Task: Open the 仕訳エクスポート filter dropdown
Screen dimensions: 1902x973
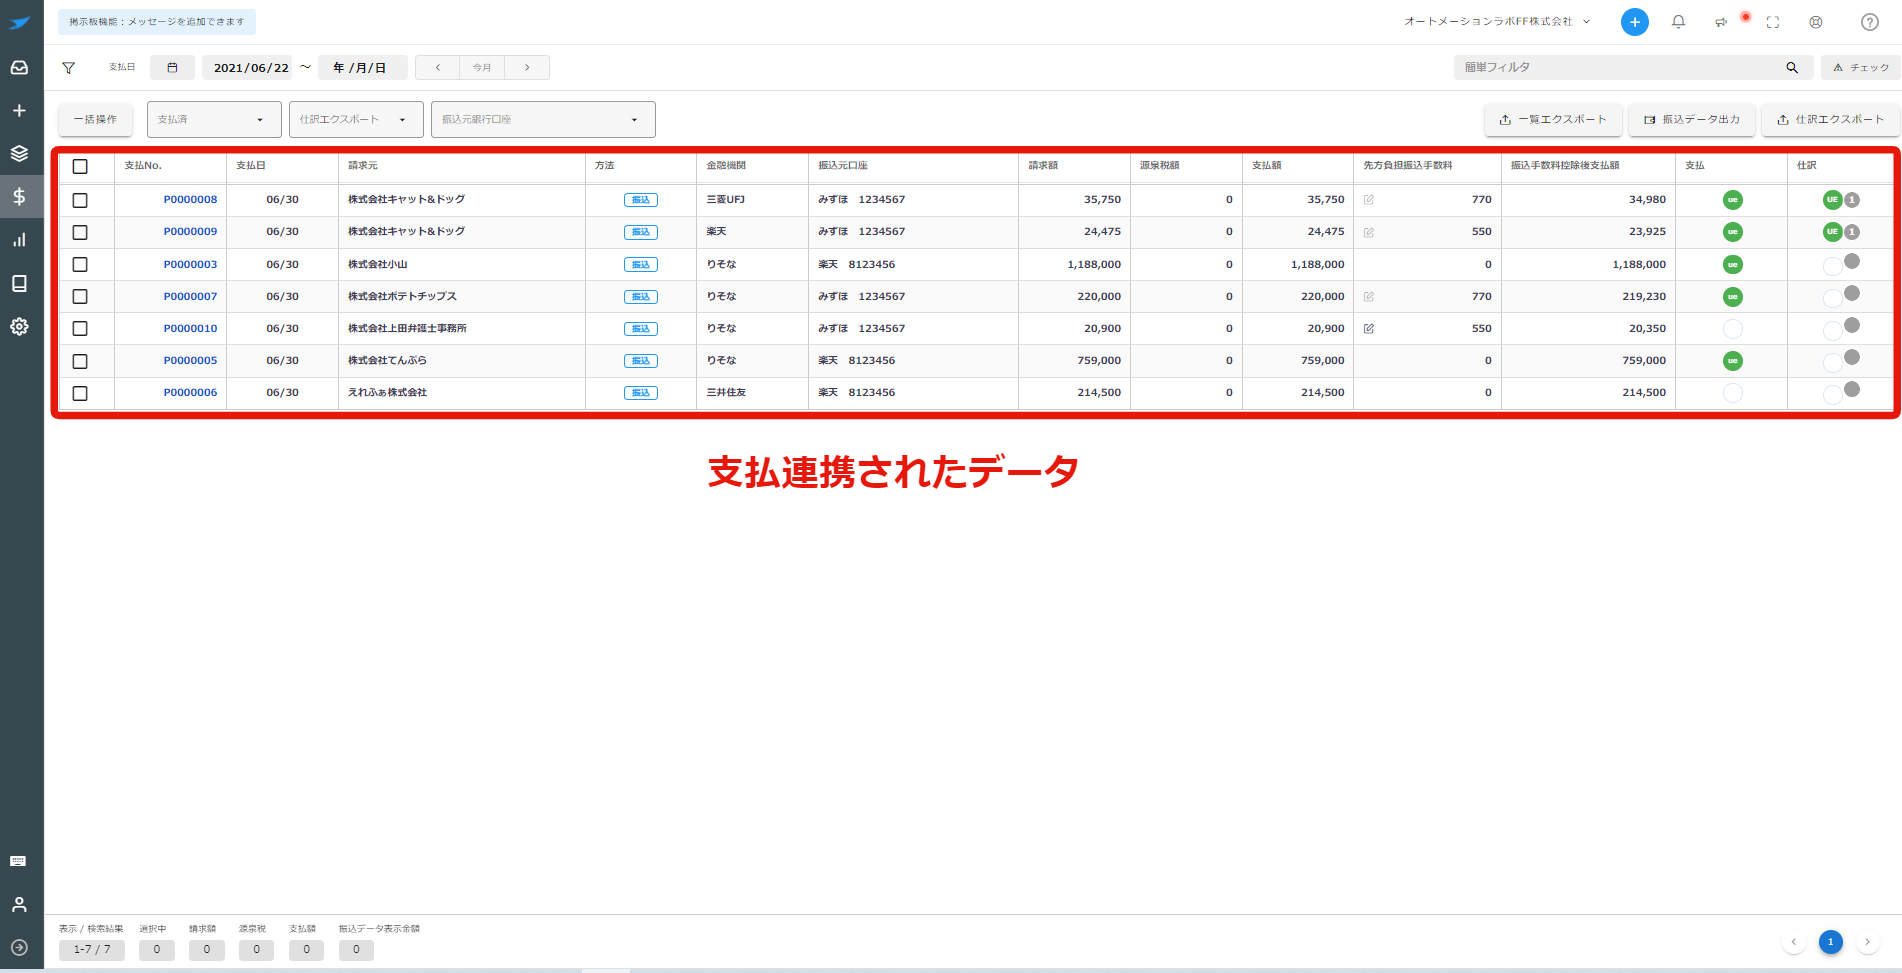Action: pos(356,119)
